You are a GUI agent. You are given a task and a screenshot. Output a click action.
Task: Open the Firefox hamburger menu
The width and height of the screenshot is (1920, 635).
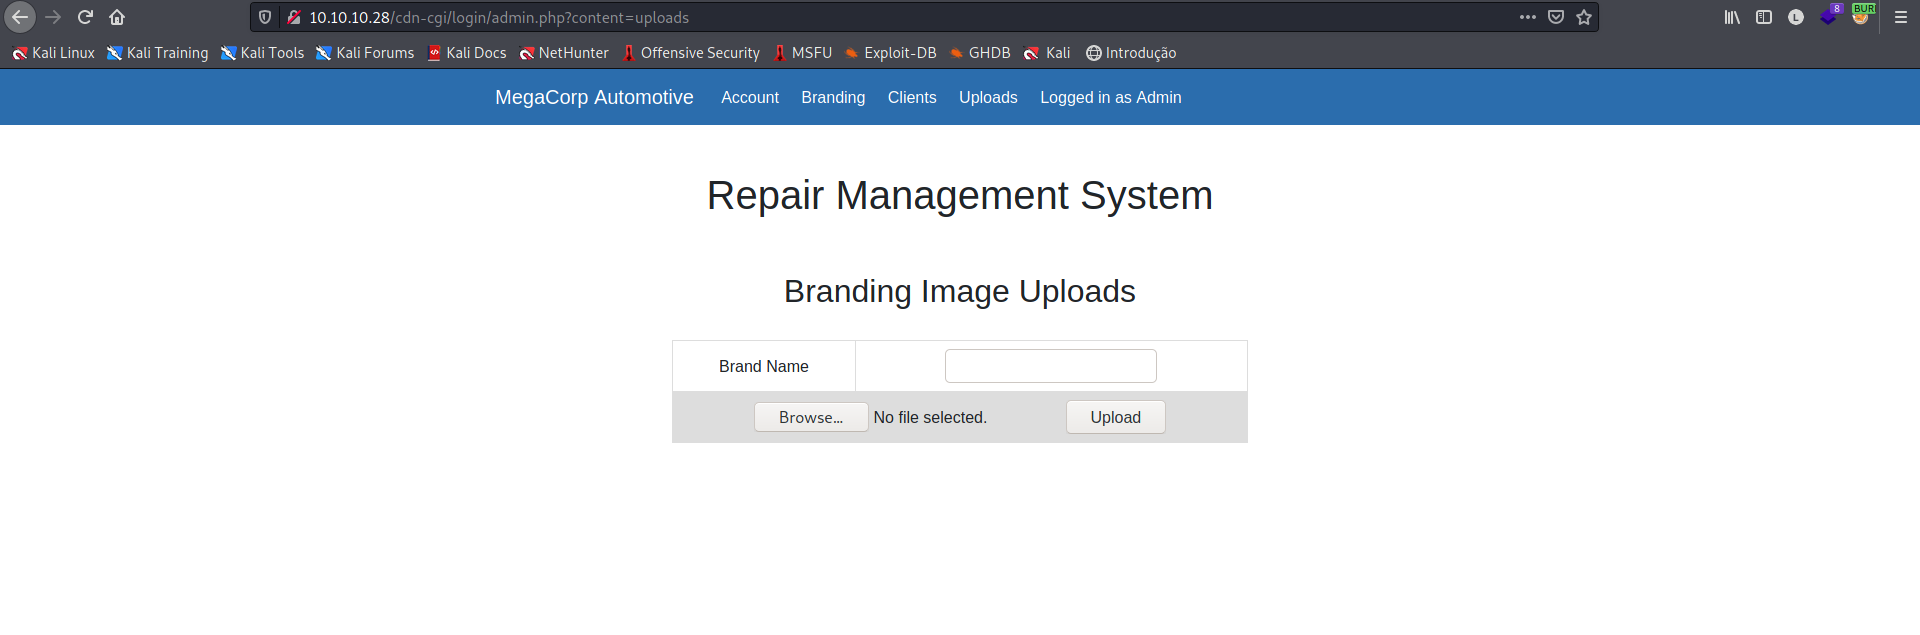pyautogui.click(x=1901, y=17)
